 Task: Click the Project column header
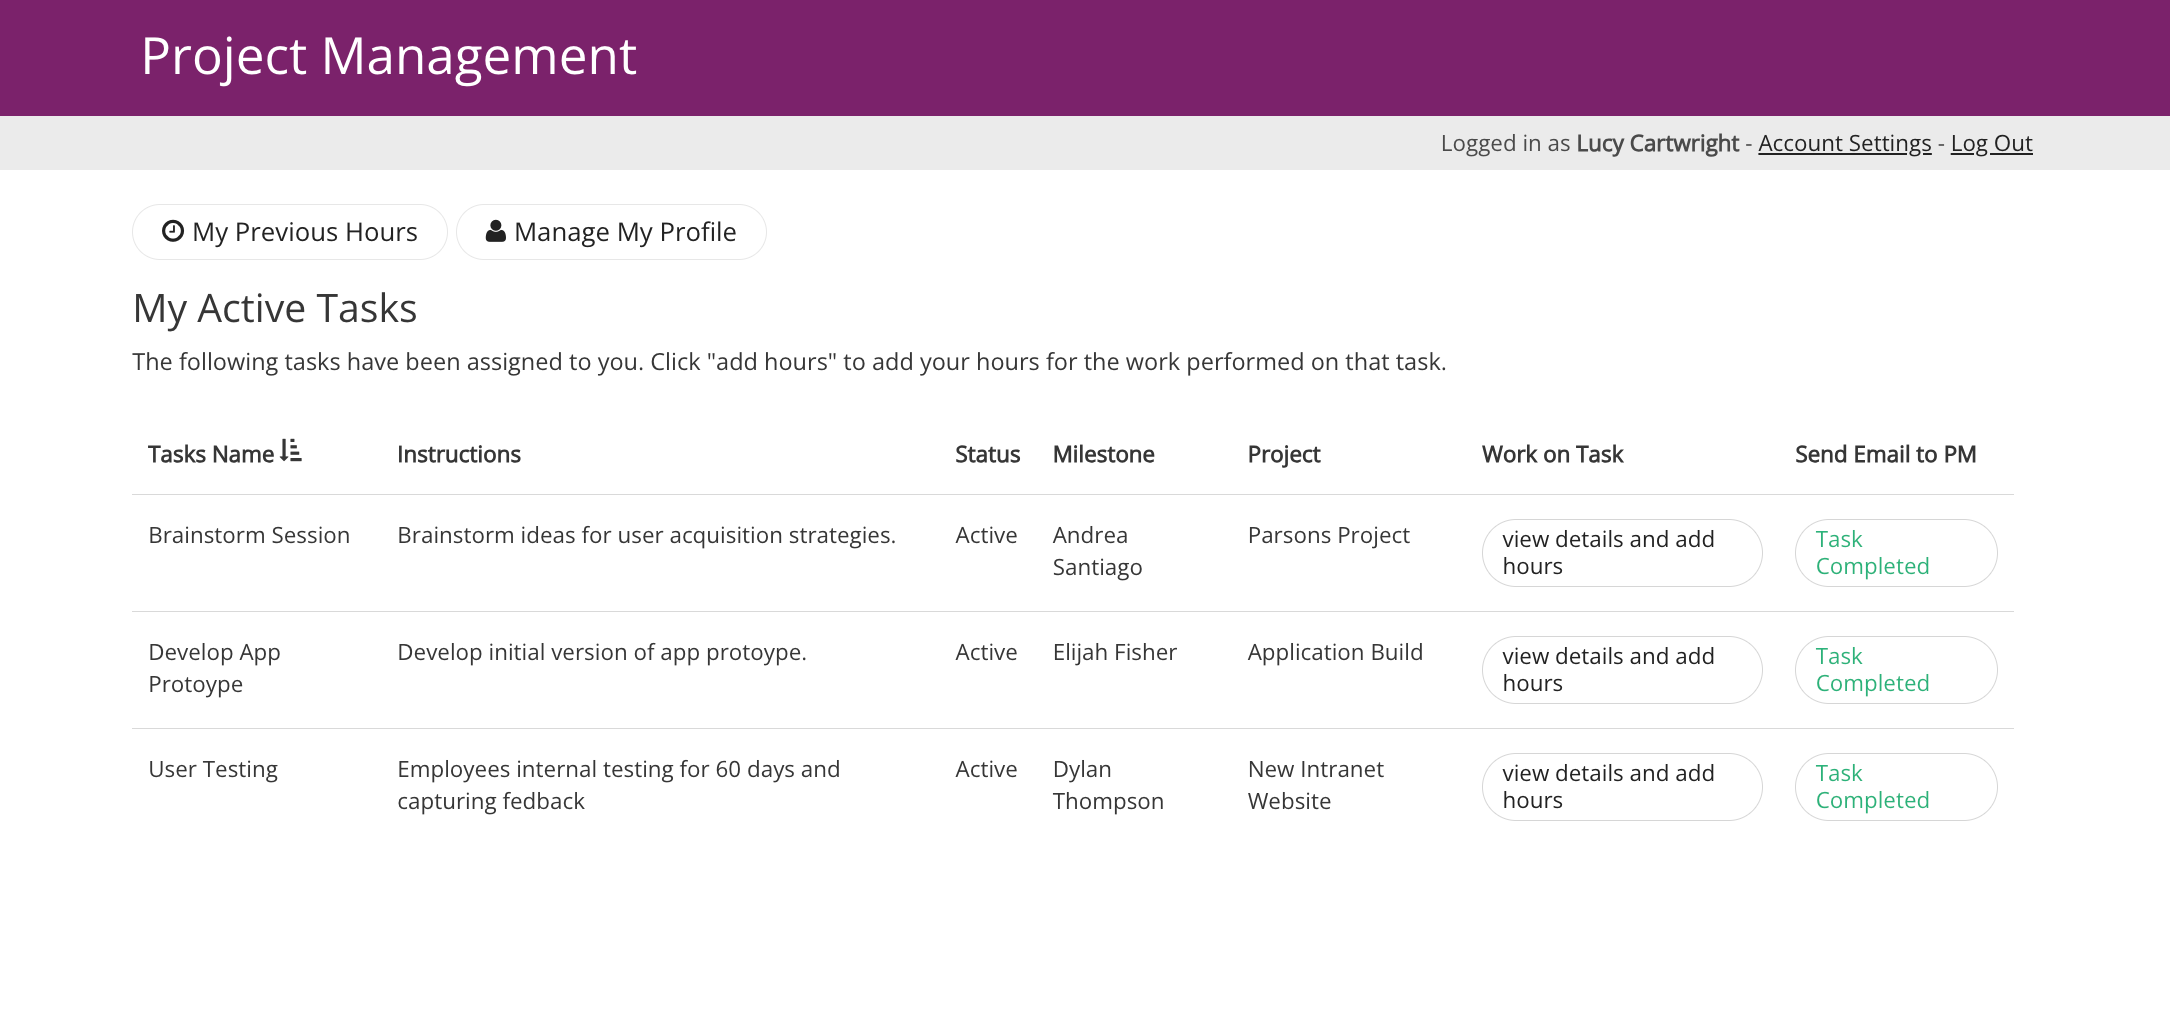pyautogui.click(x=1284, y=454)
